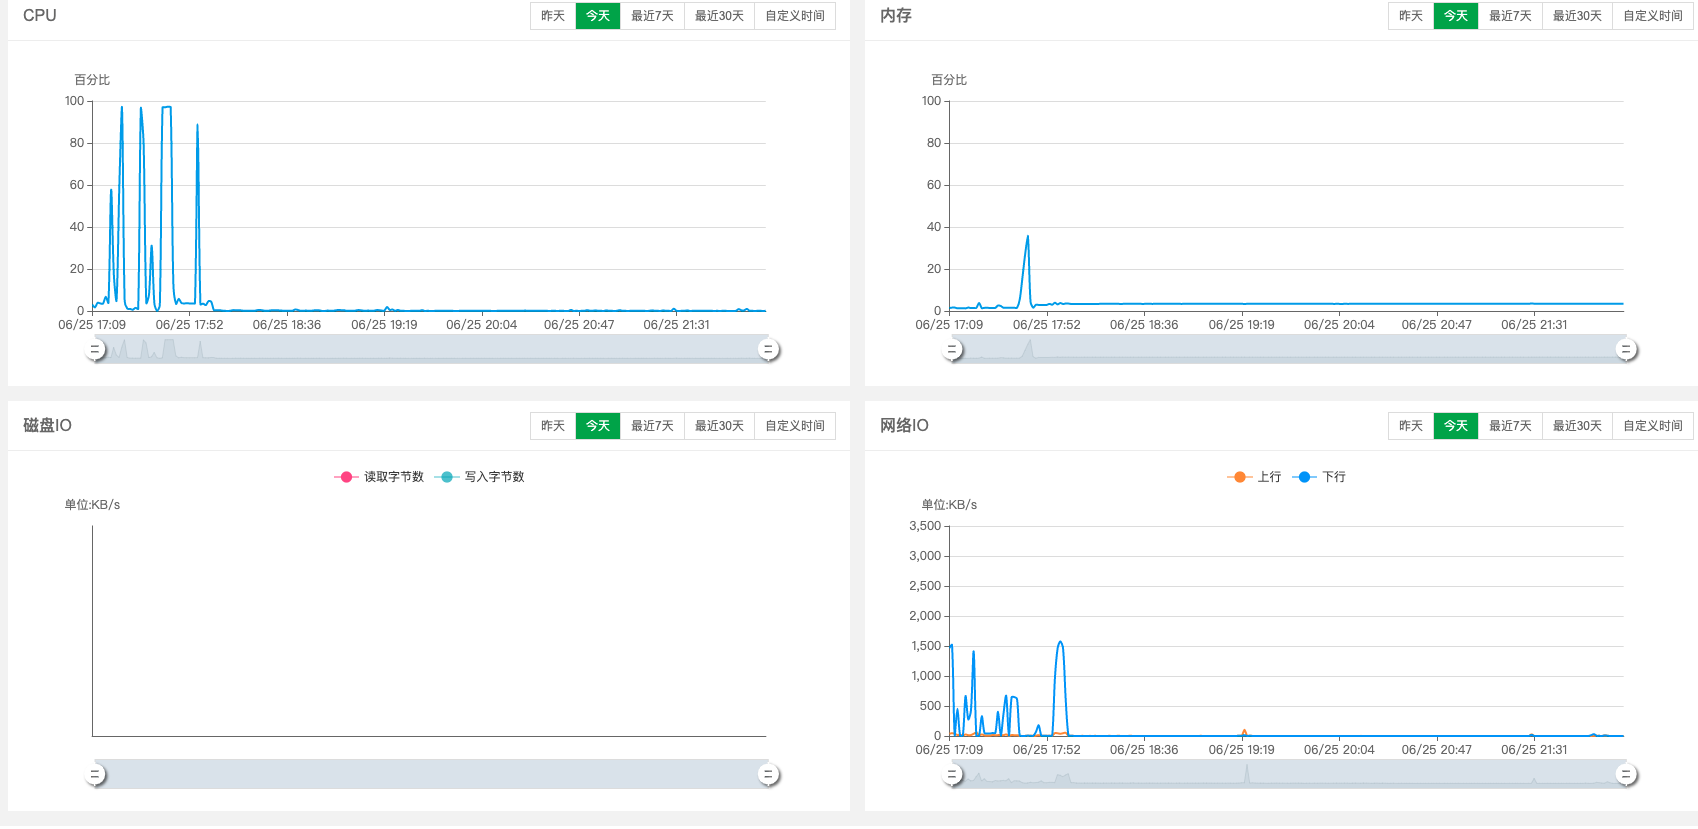Viewport: 1698px width, 829px height.
Task: Choose 最近30天 in the 网络IO panel
Action: [1577, 426]
